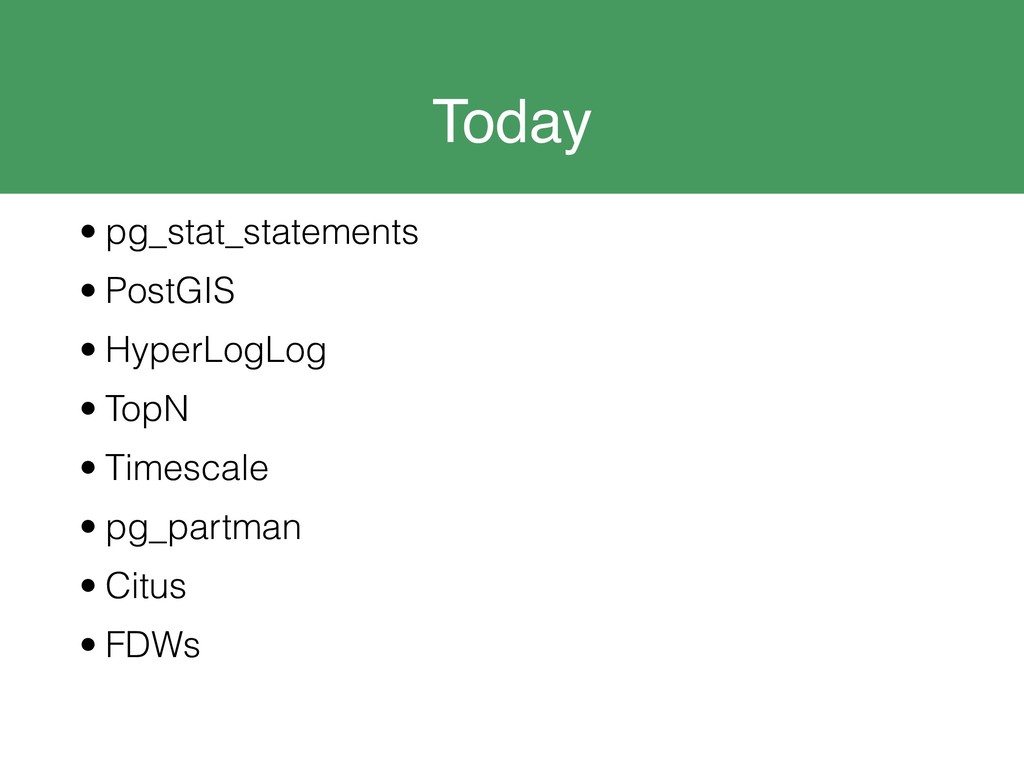
Task: Click the bullet dot before HyperLogLog
Action: point(88,349)
